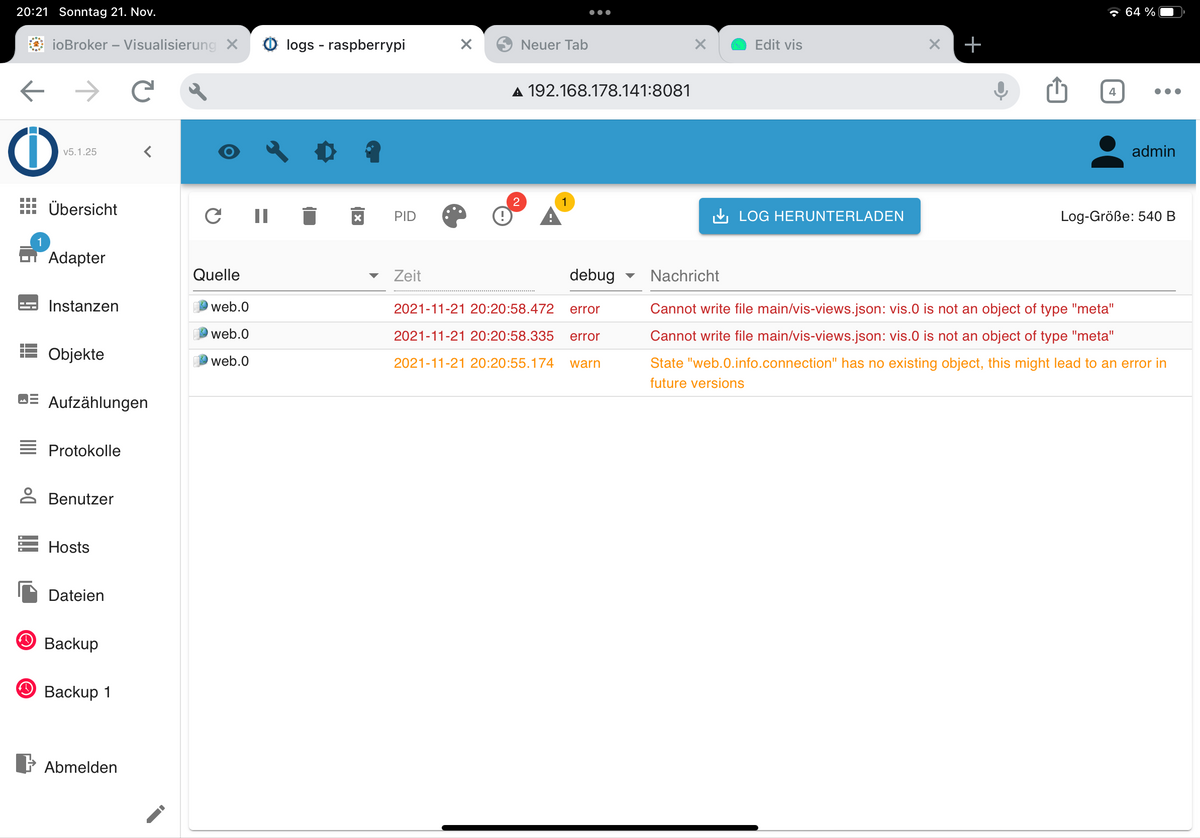Image resolution: width=1200 pixels, height=838 pixels.
Task: Click the microphone voice search icon
Action: [x=1000, y=92]
